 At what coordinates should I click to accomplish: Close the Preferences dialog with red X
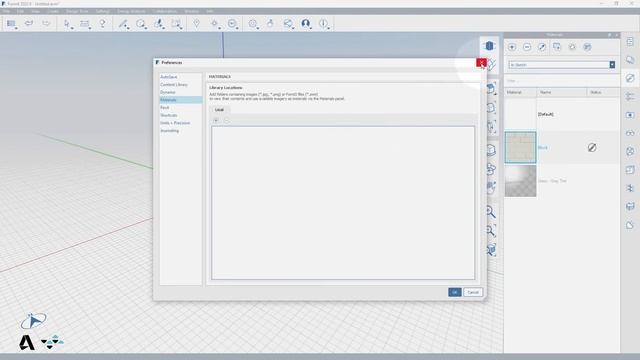(482, 62)
